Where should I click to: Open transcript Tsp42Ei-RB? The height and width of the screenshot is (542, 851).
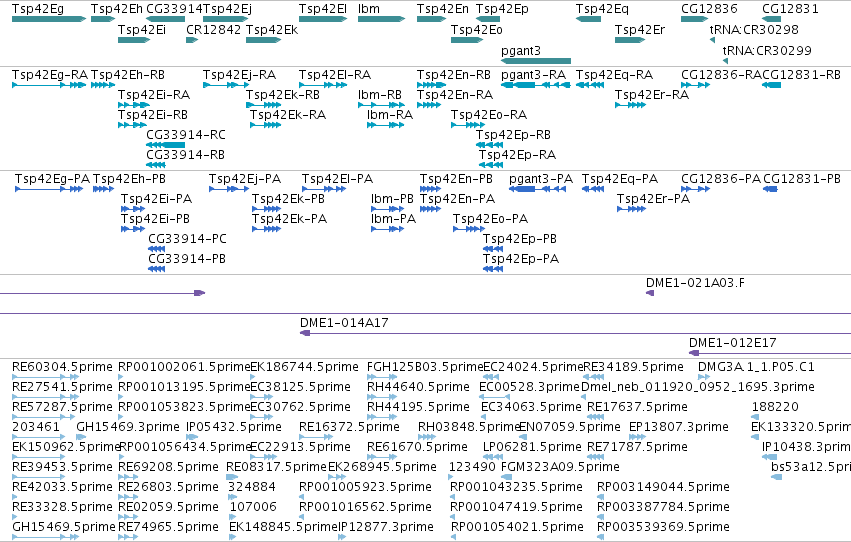[153, 115]
